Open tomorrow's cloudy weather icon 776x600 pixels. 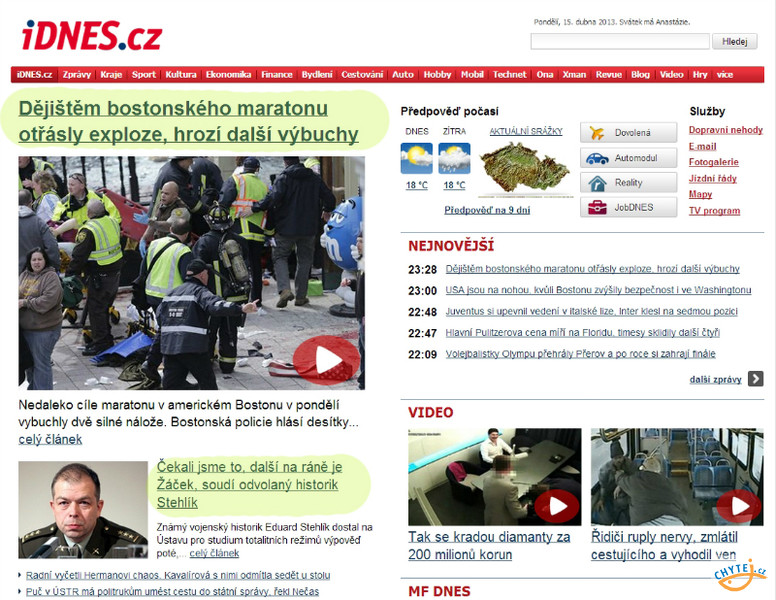[454, 158]
